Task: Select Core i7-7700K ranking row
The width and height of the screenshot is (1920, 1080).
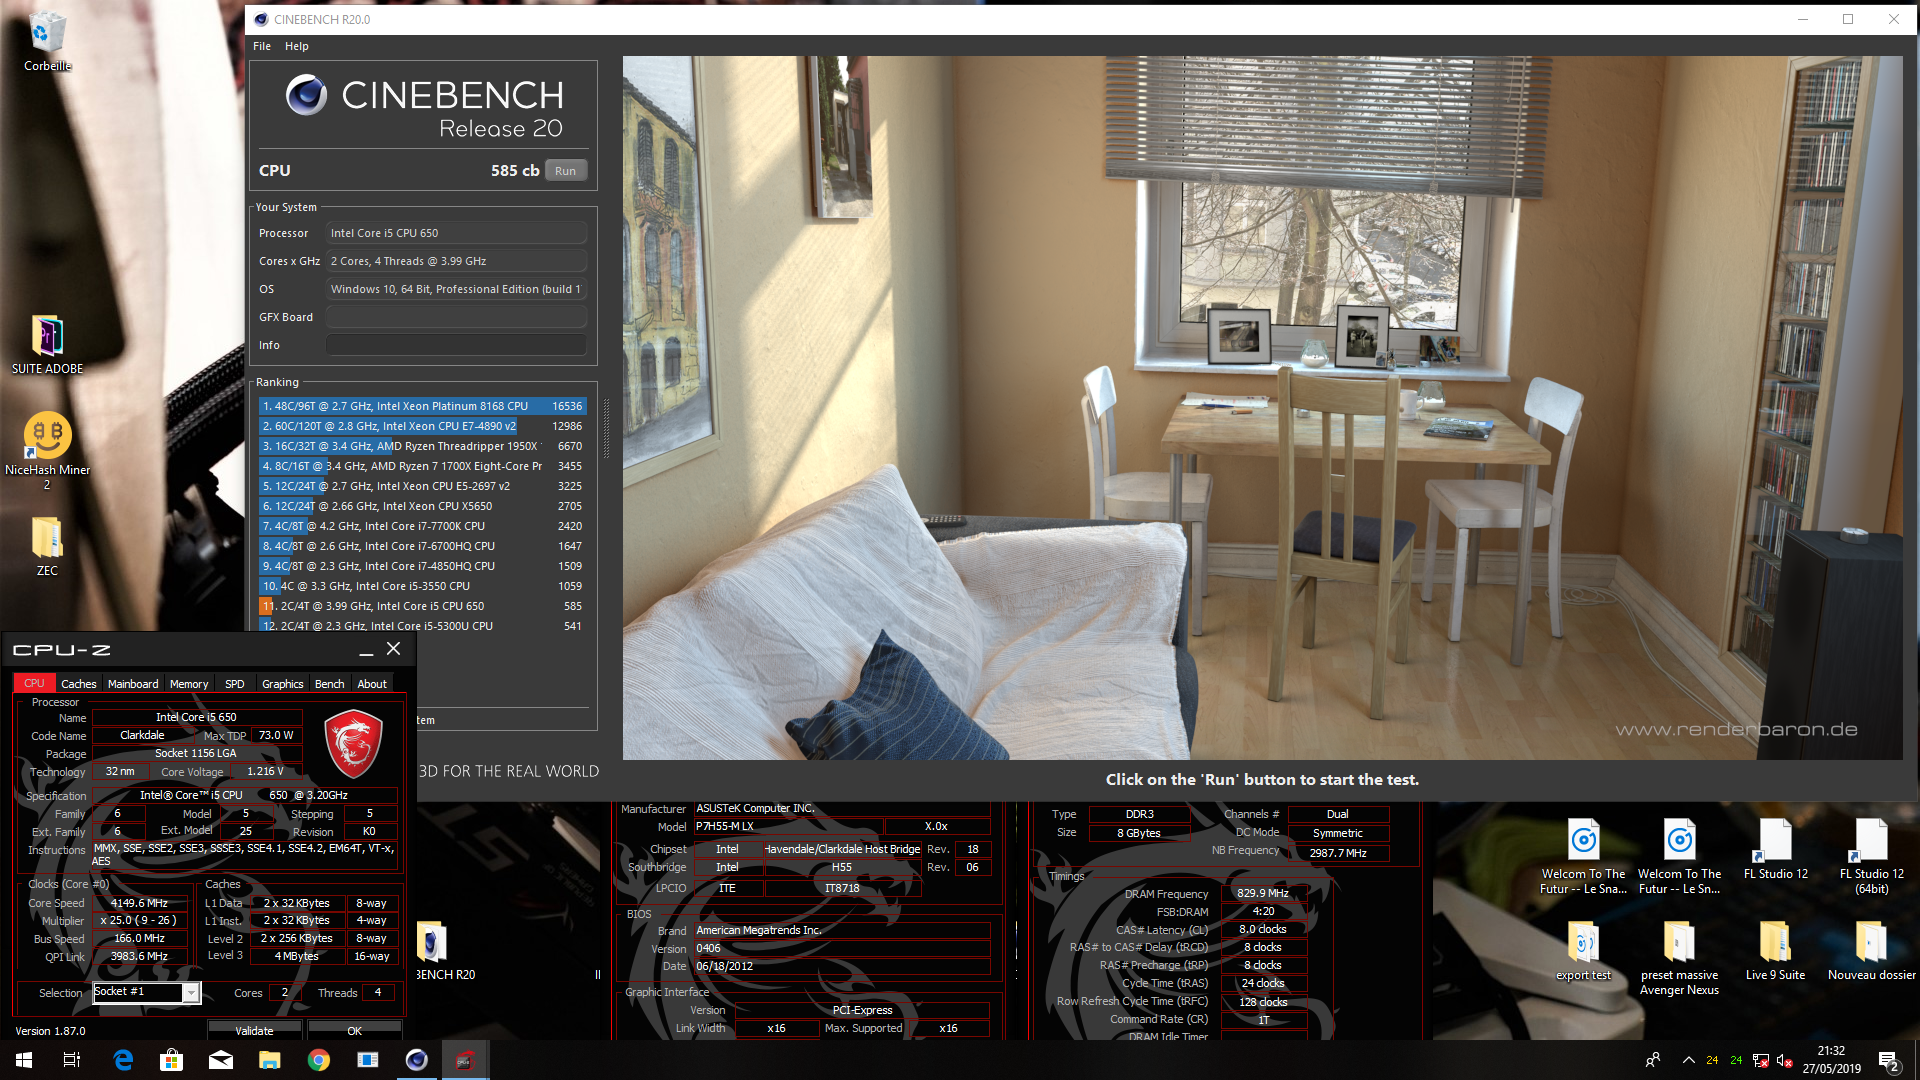Action: [422, 526]
